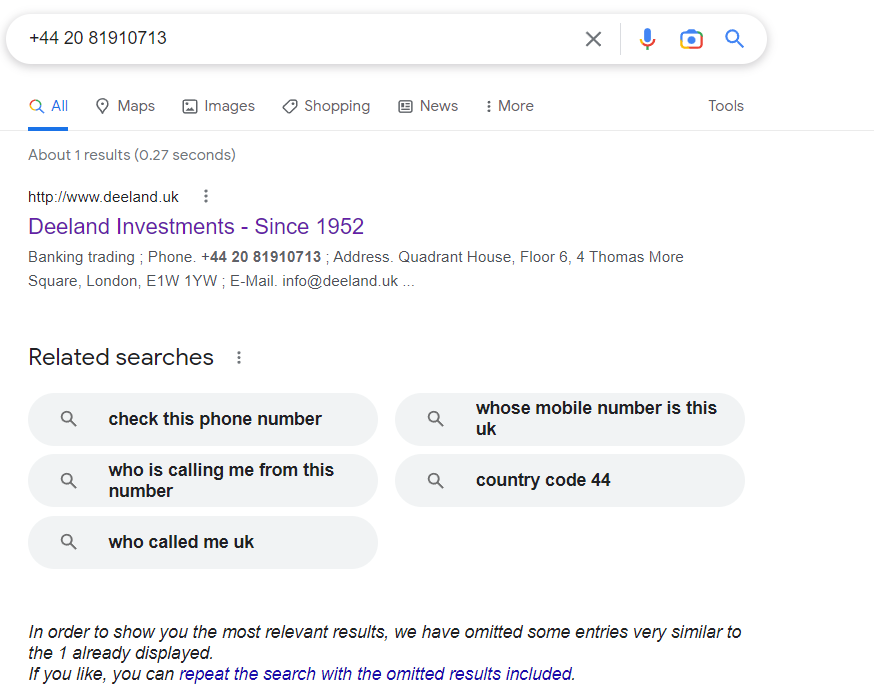Click magnifier icon in 'country code 44'
The height and width of the screenshot is (699, 874).
435,480
